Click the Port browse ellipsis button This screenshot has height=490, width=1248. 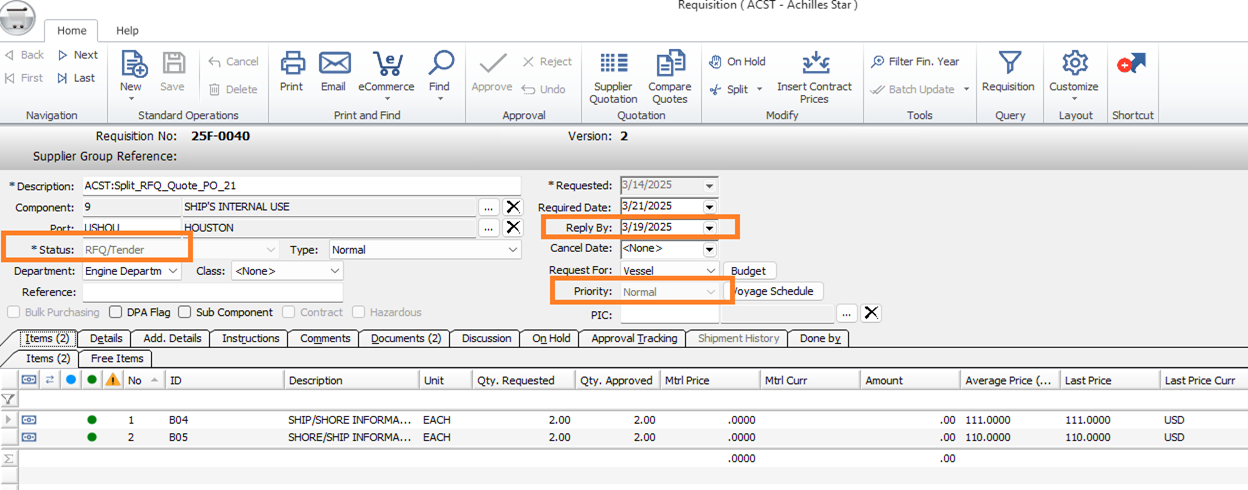(x=489, y=228)
